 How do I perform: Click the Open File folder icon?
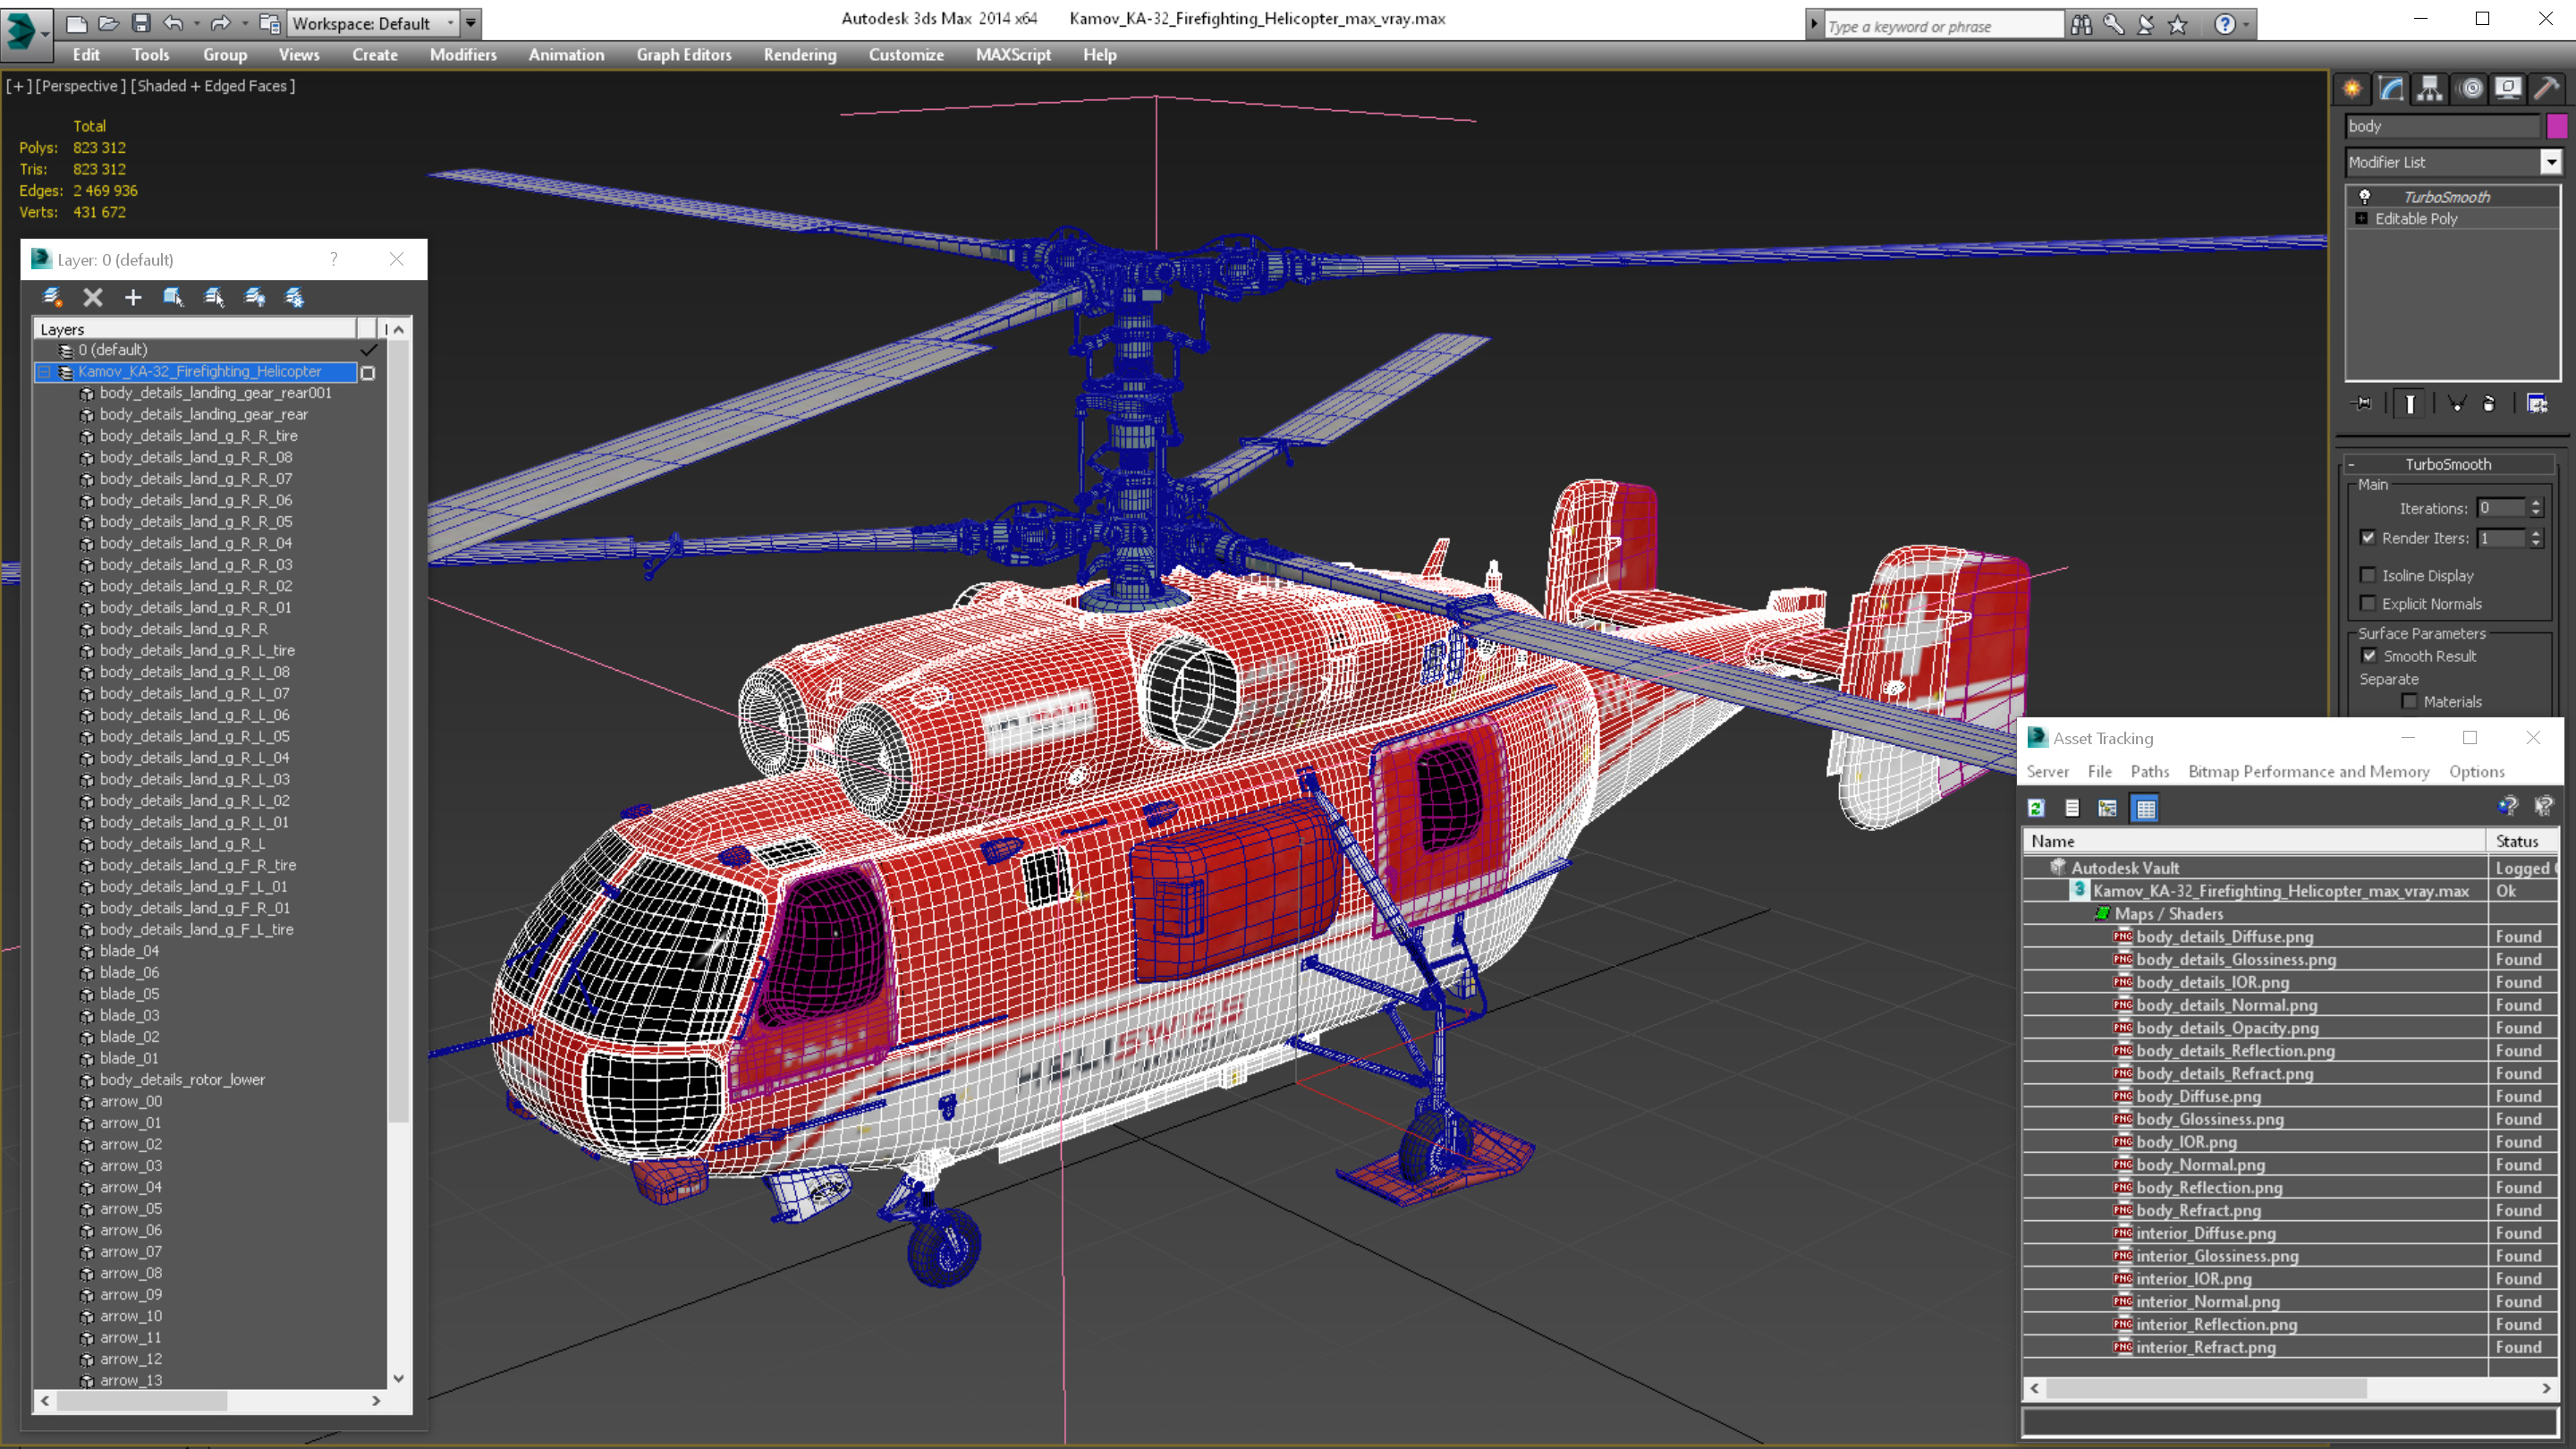pos(109,22)
